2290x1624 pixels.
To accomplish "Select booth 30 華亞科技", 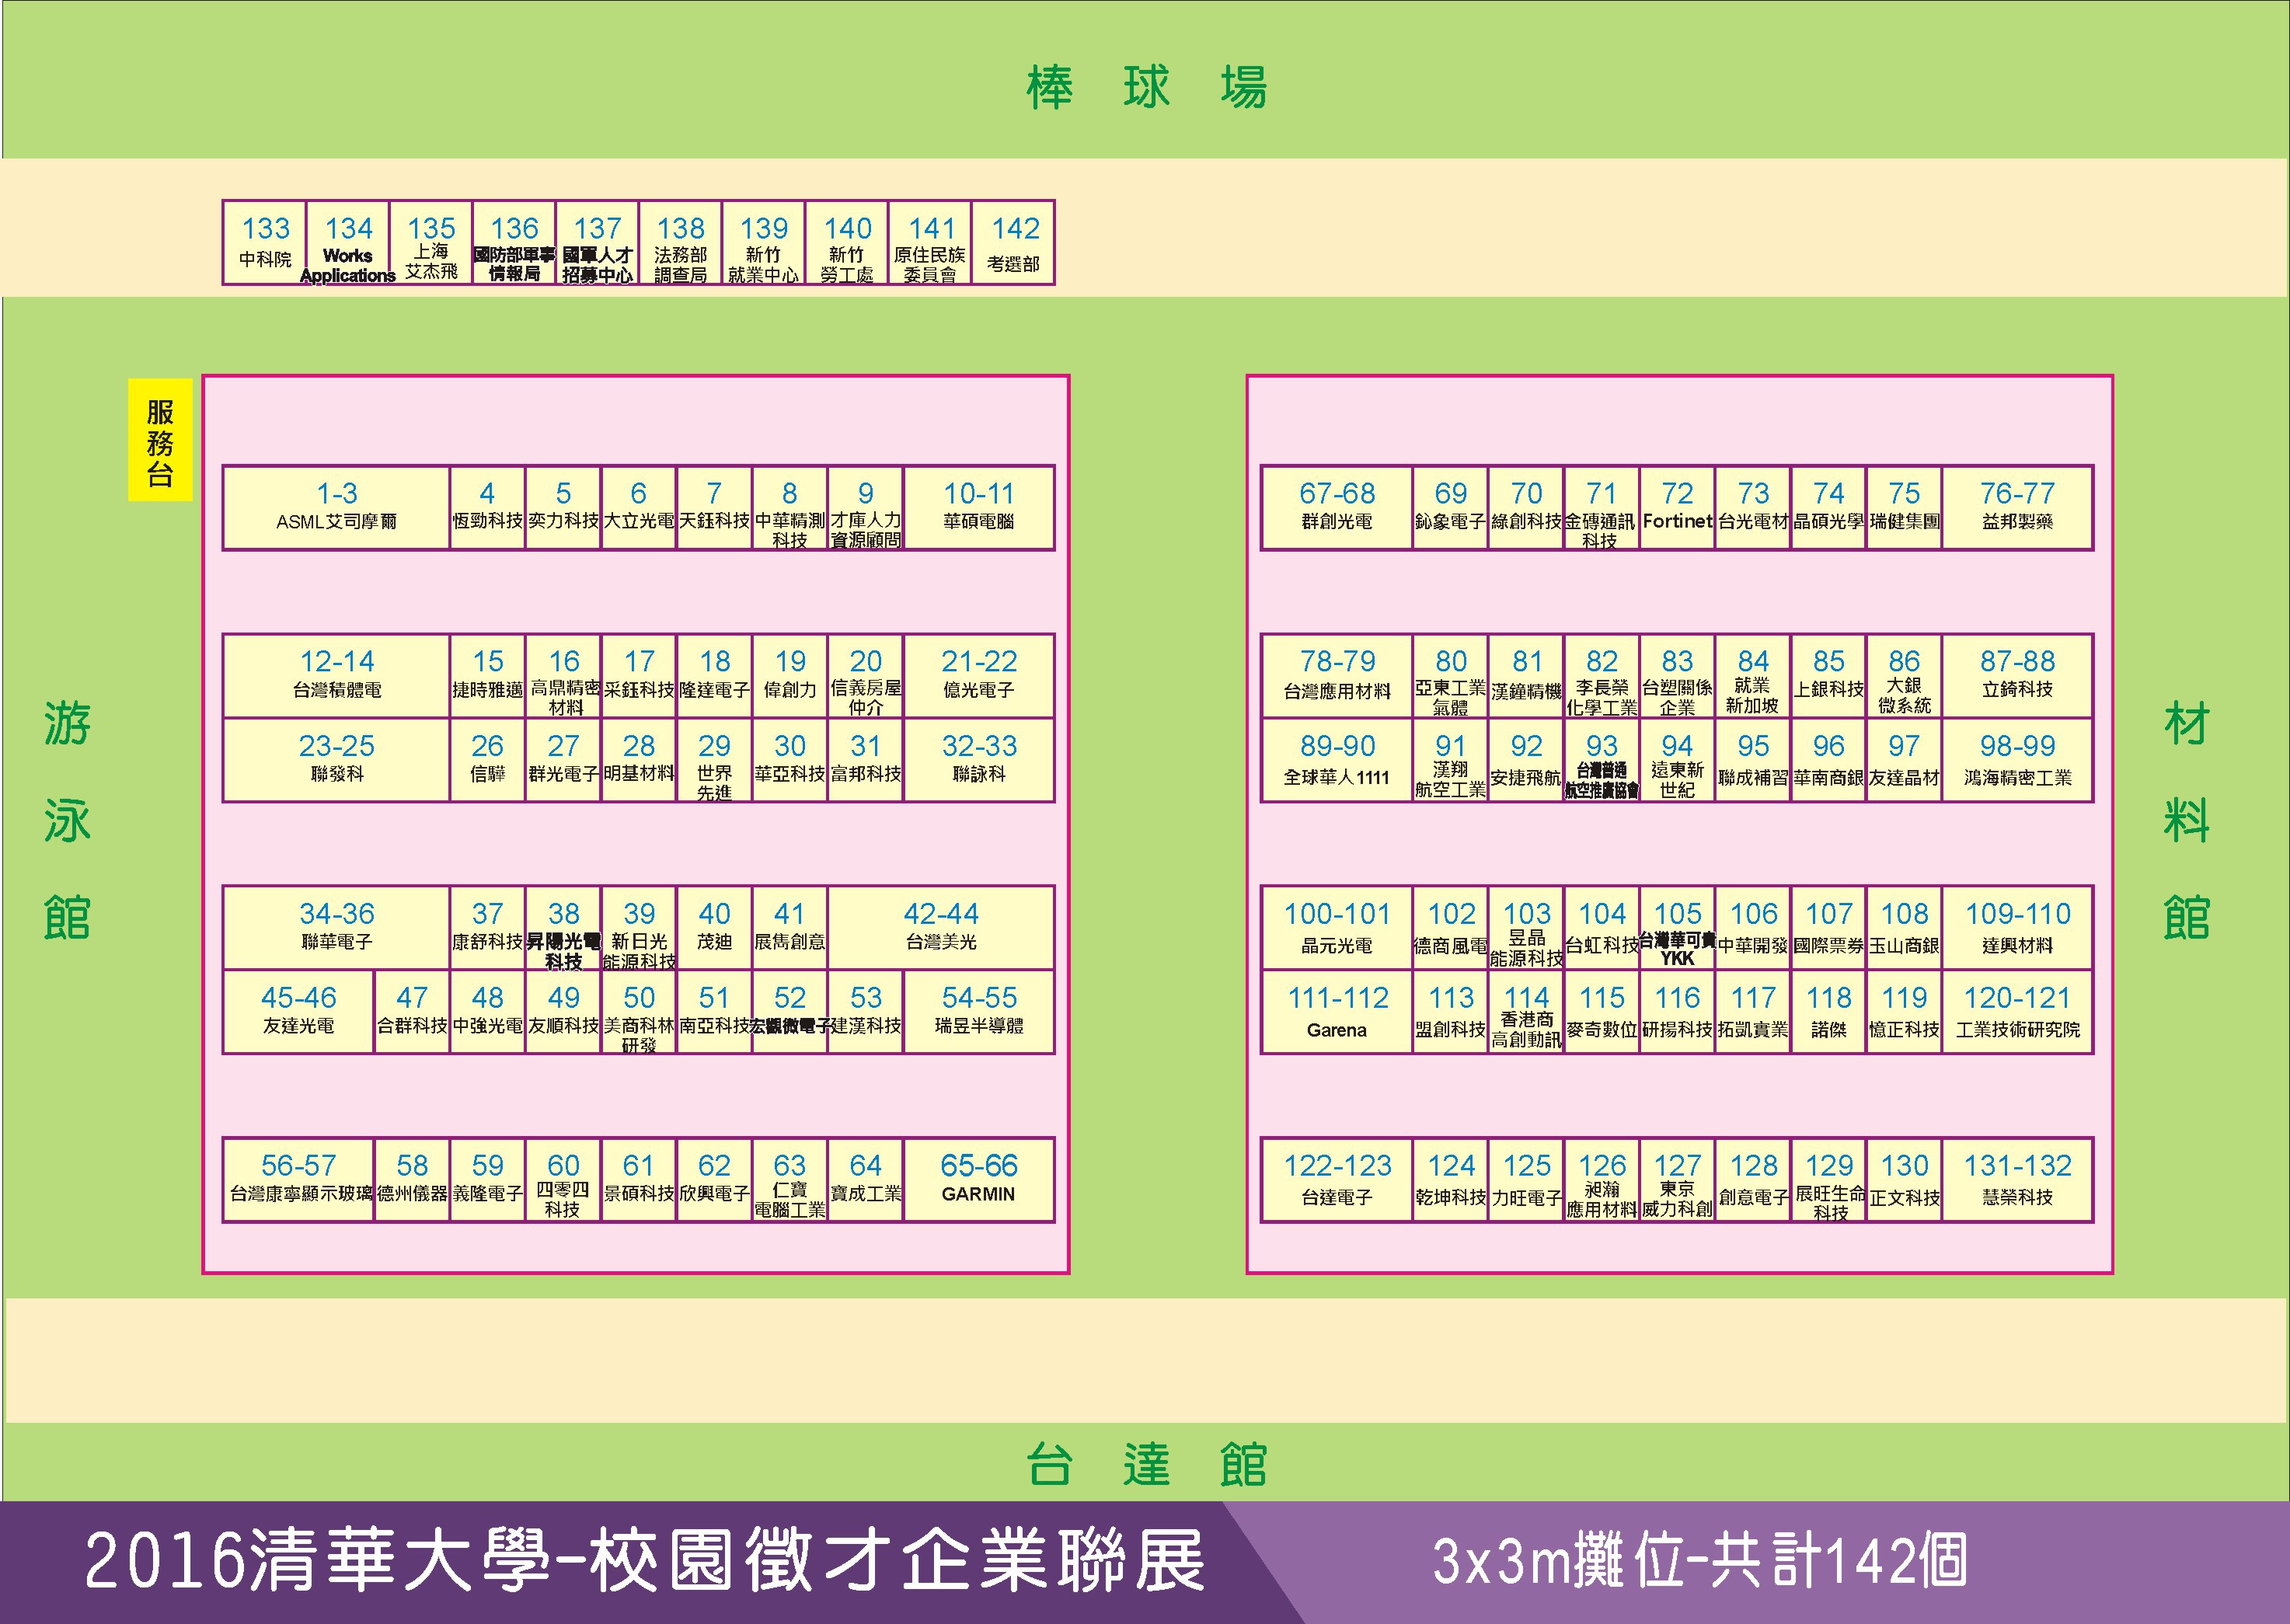I will pos(790,759).
